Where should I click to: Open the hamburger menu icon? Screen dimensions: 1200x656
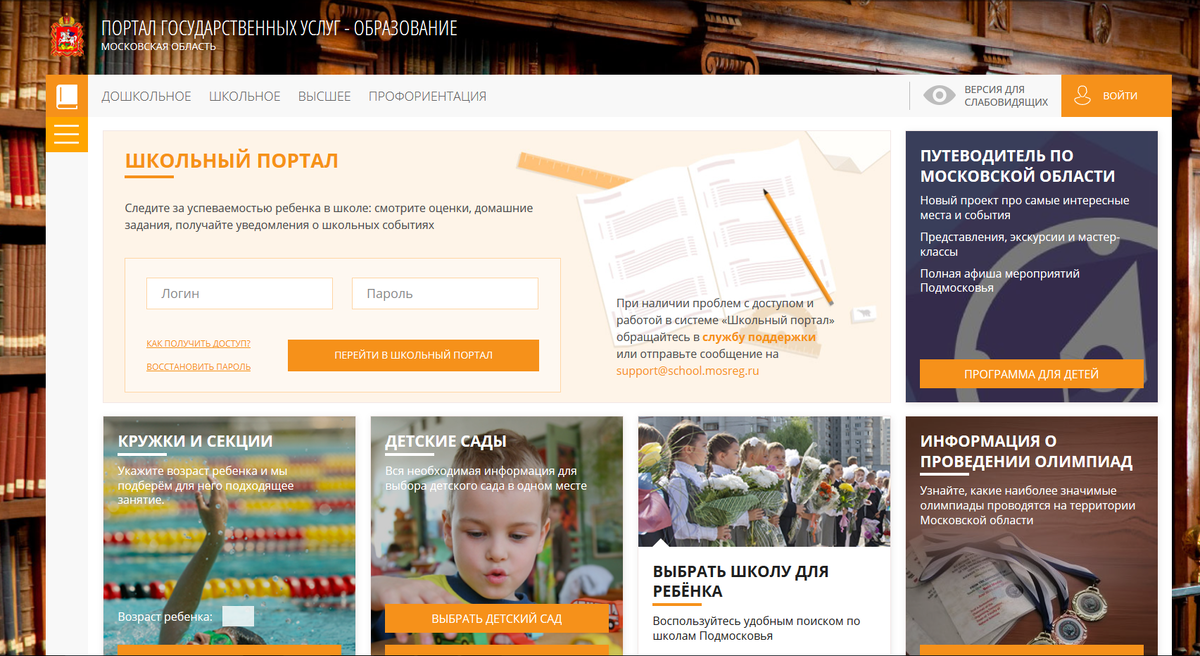pos(67,134)
